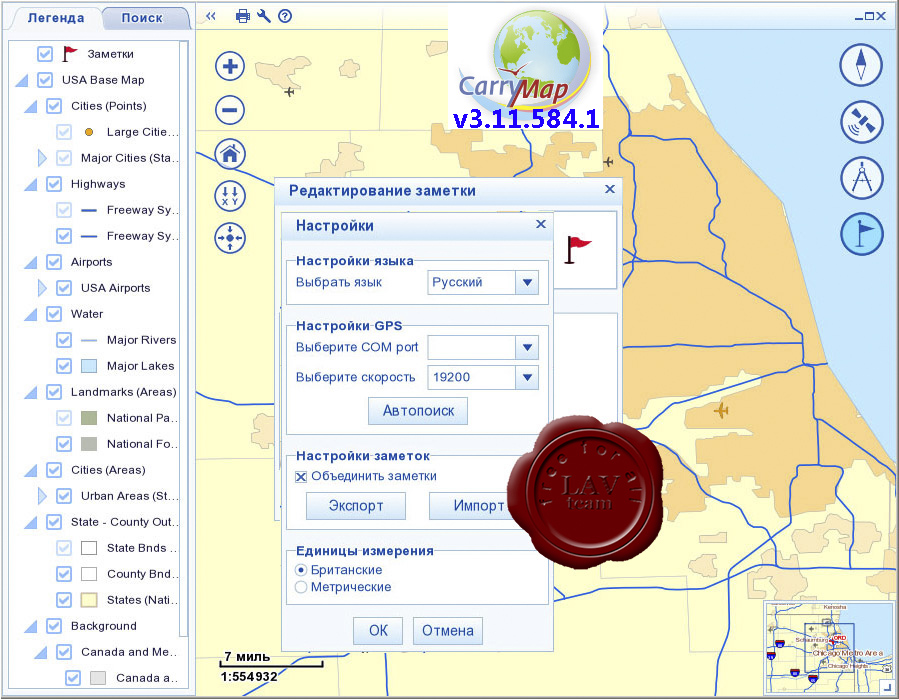Click the zoom out minus icon
The height and width of the screenshot is (700, 899).
230,110
